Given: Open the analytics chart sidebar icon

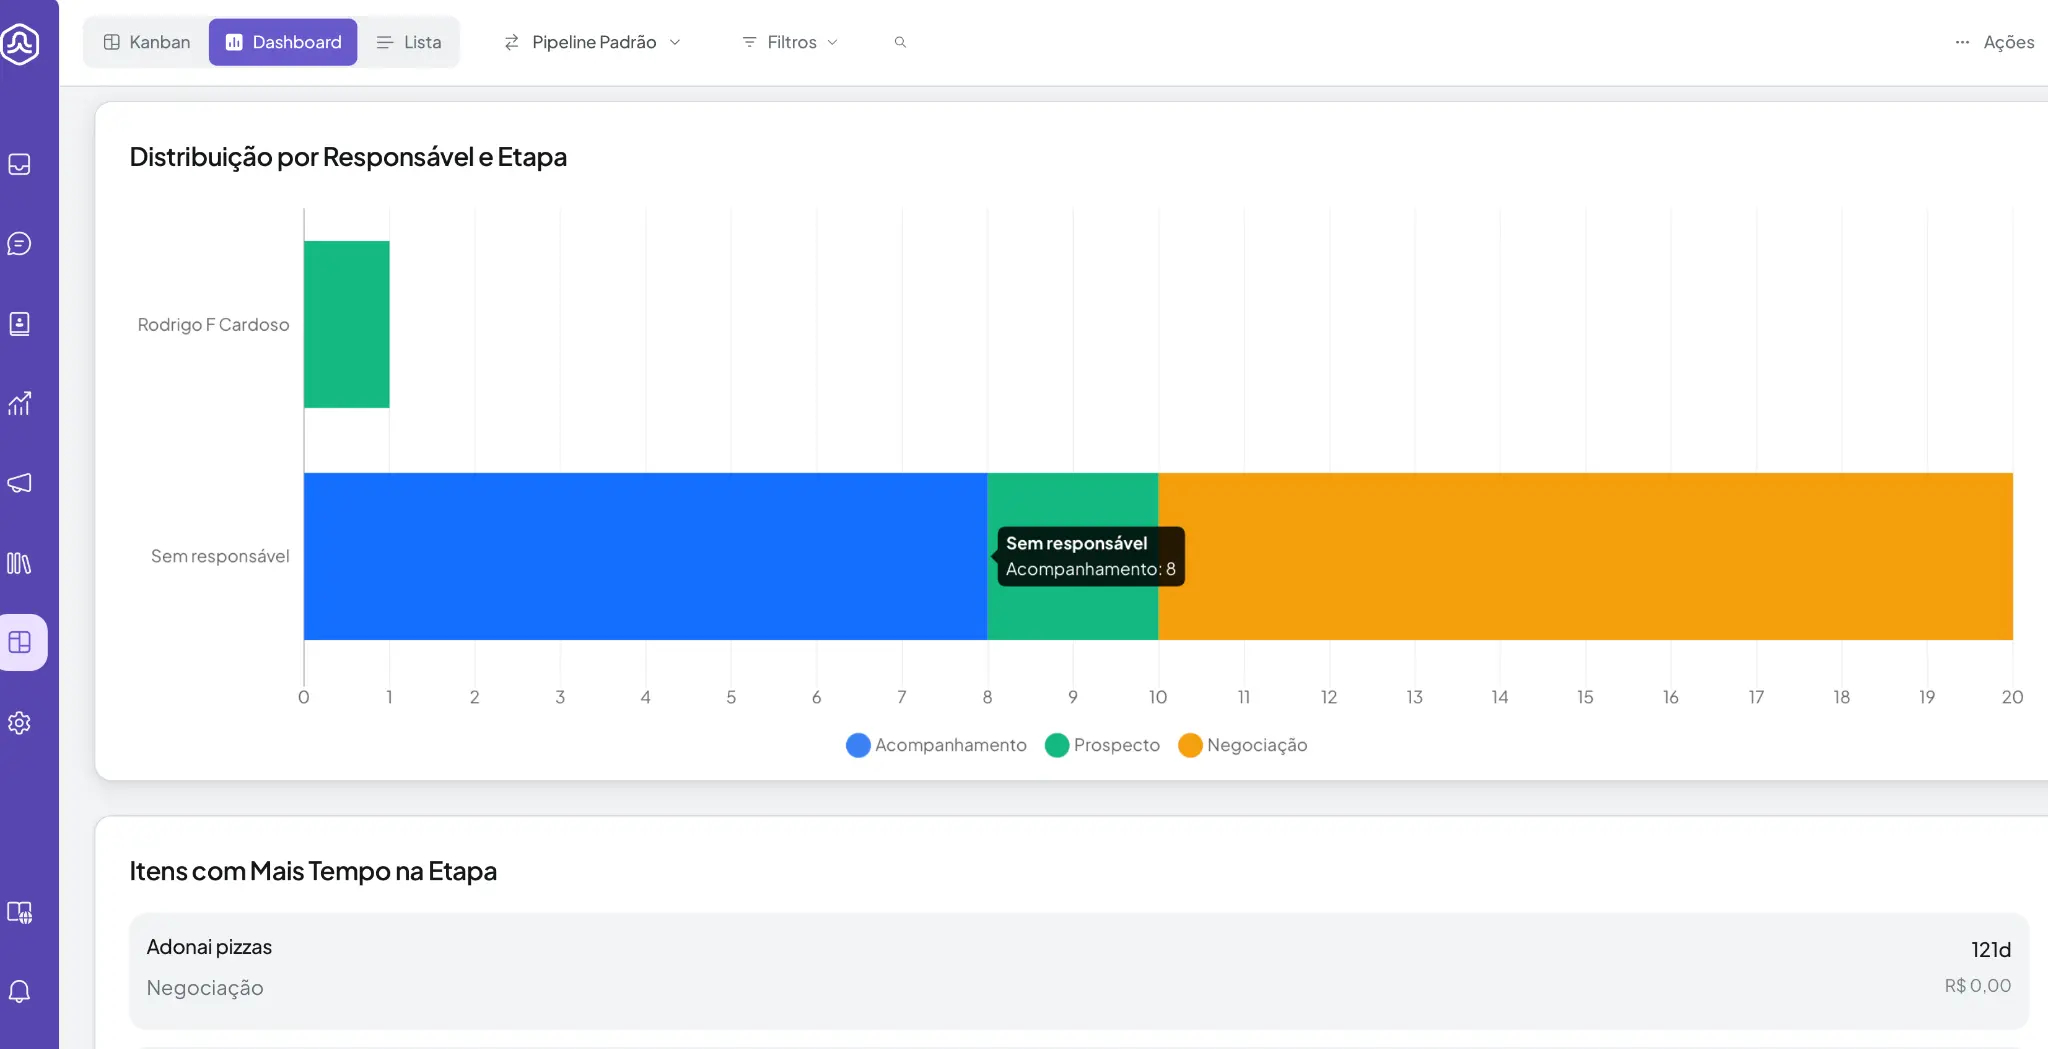Looking at the screenshot, I should [x=20, y=403].
